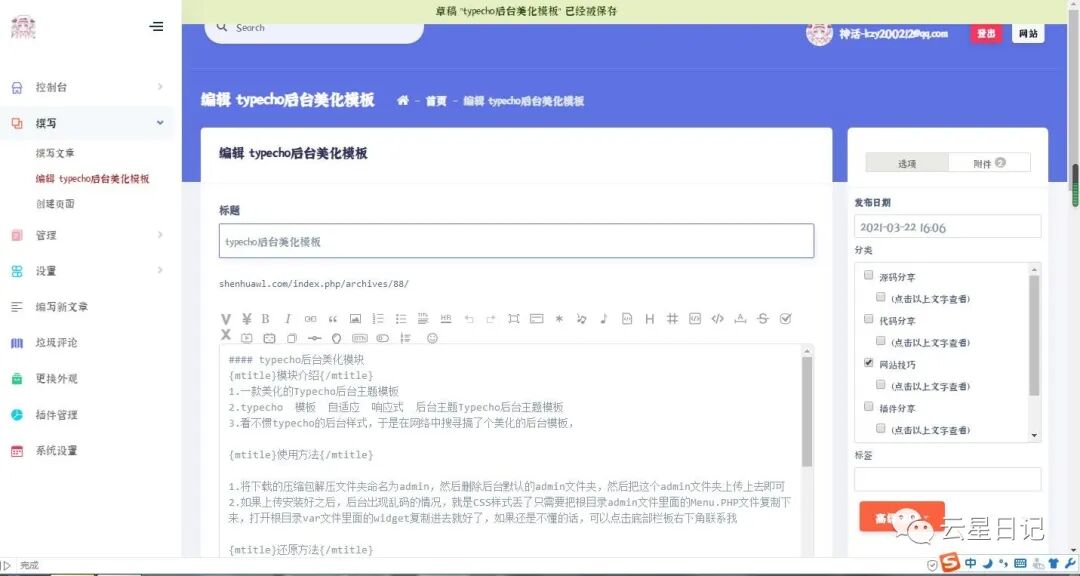The width and height of the screenshot is (1080, 576).
Task: Expand the 设置 sidebar menu
Action: (x=87, y=271)
